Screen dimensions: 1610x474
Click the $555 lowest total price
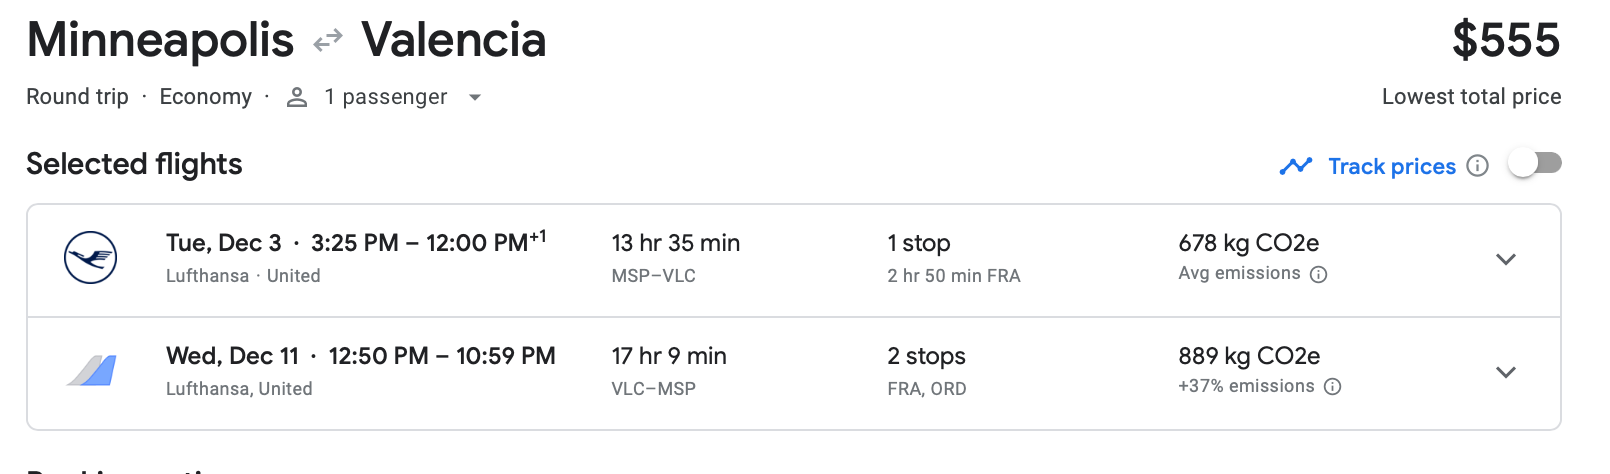pos(1505,42)
